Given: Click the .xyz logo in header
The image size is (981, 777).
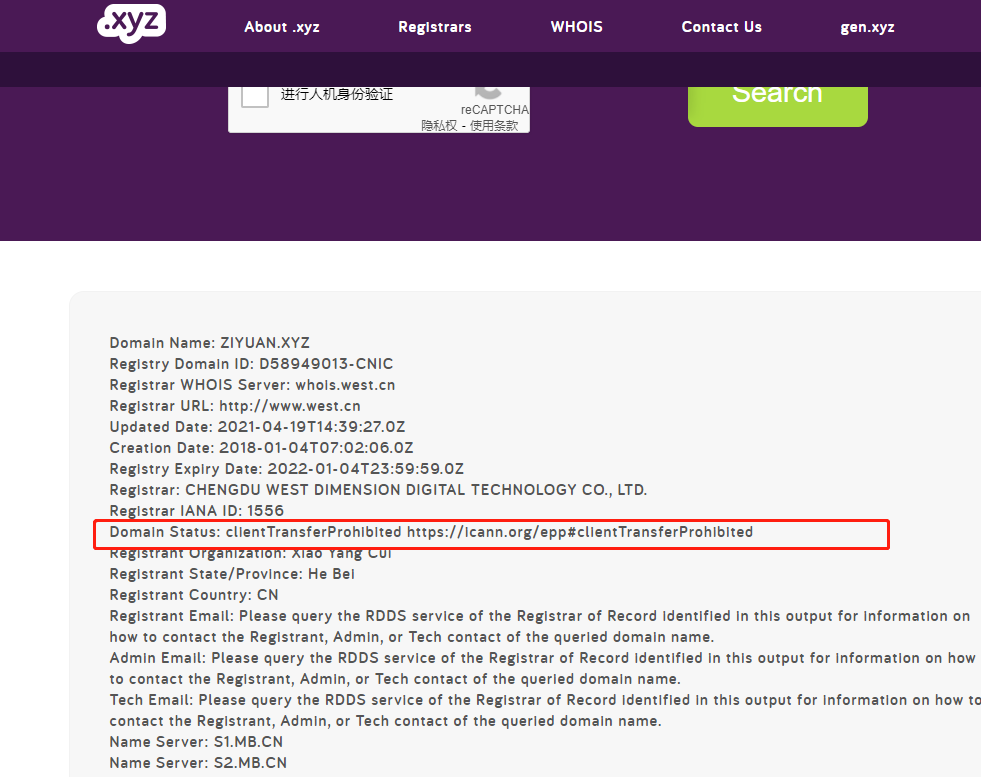Looking at the screenshot, I should (x=131, y=24).
